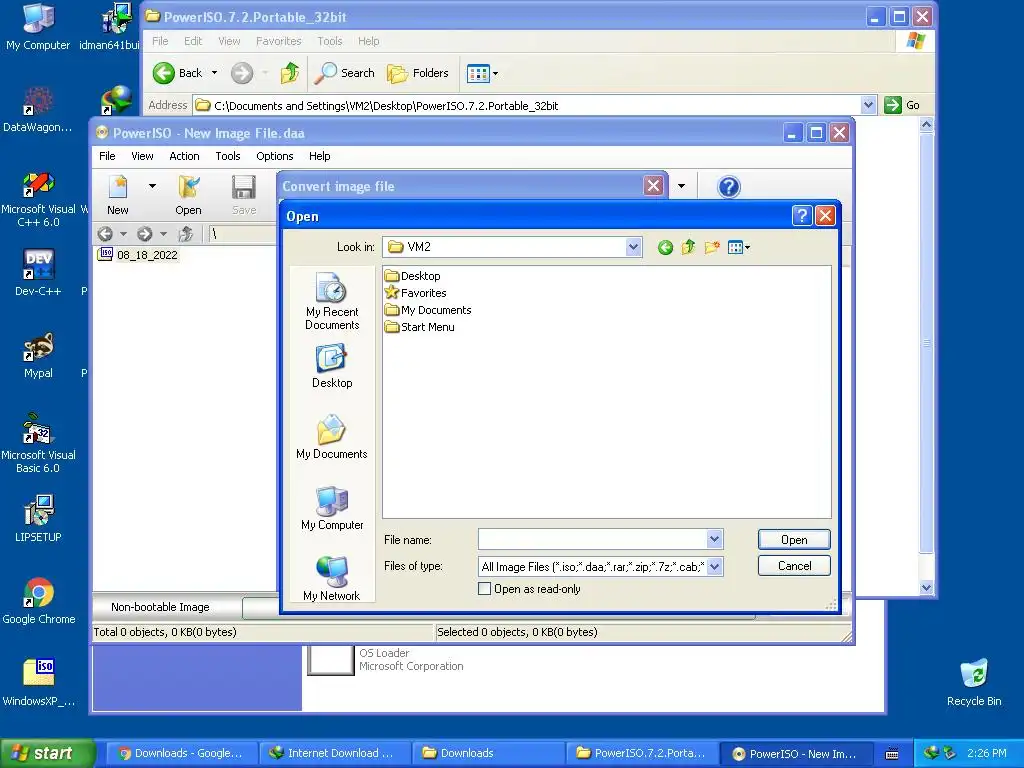Click the PowerISO Help question mark icon

pyautogui.click(x=729, y=187)
